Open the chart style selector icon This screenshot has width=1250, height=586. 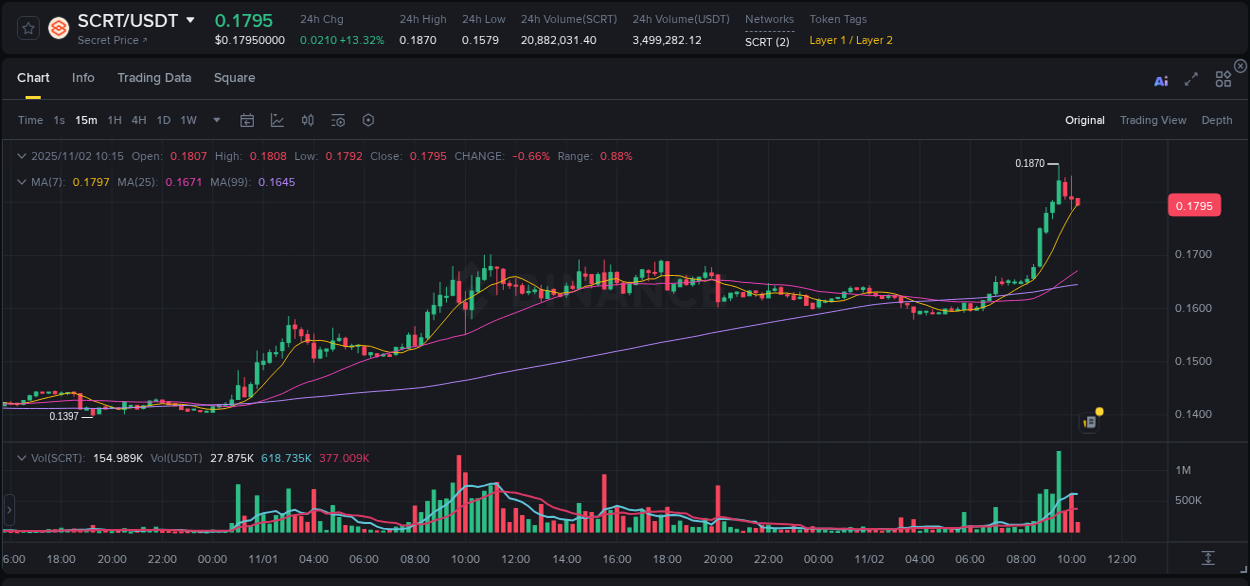click(277, 120)
